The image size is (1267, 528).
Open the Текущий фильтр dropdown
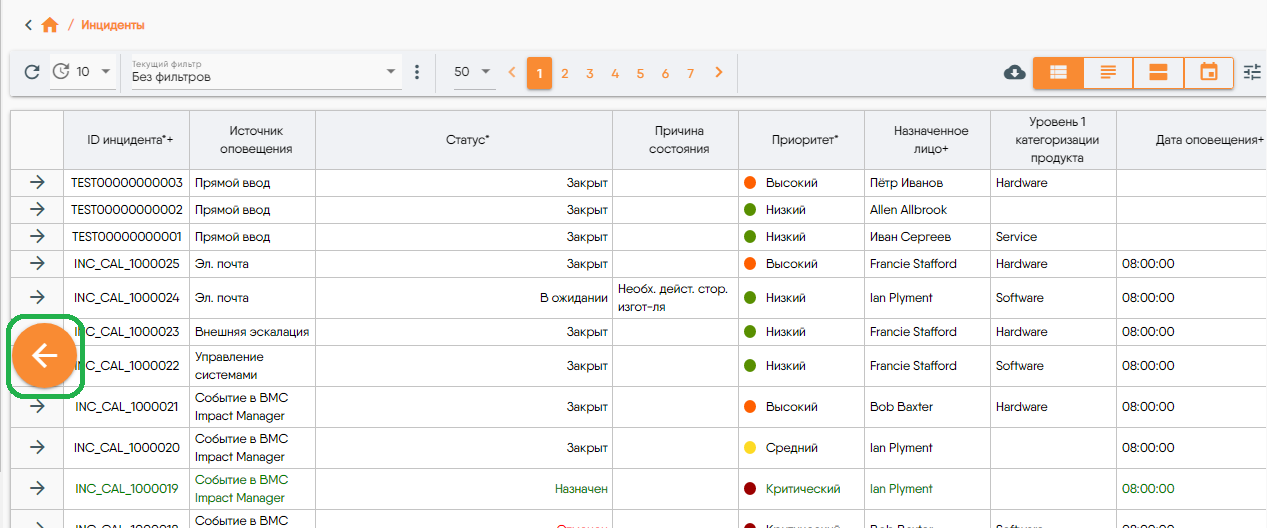click(x=265, y=72)
